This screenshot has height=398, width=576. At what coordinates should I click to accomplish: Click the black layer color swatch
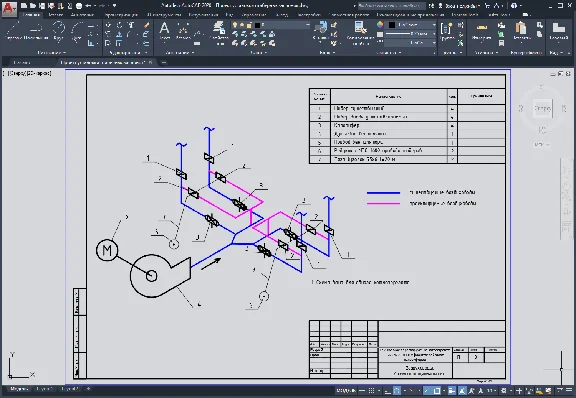(258, 25)
